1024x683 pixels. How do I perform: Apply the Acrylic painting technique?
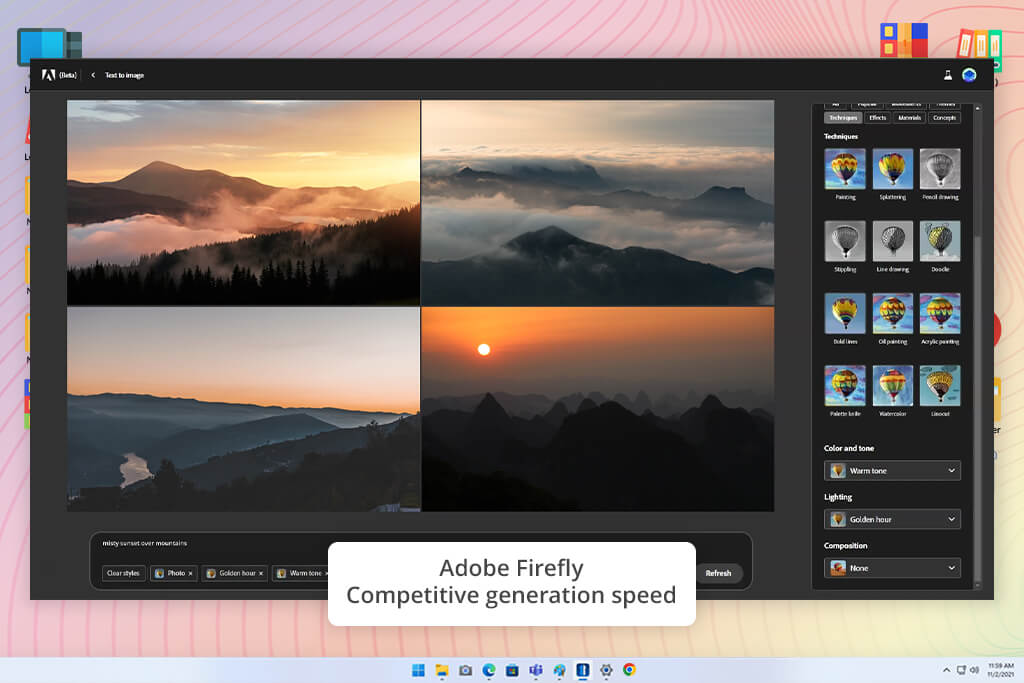coord(940,313)
